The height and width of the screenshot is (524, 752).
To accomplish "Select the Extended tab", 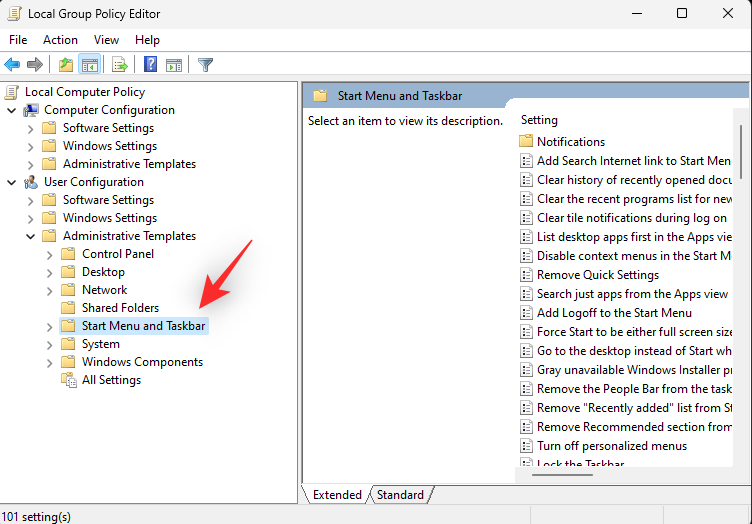I will 337,494.
